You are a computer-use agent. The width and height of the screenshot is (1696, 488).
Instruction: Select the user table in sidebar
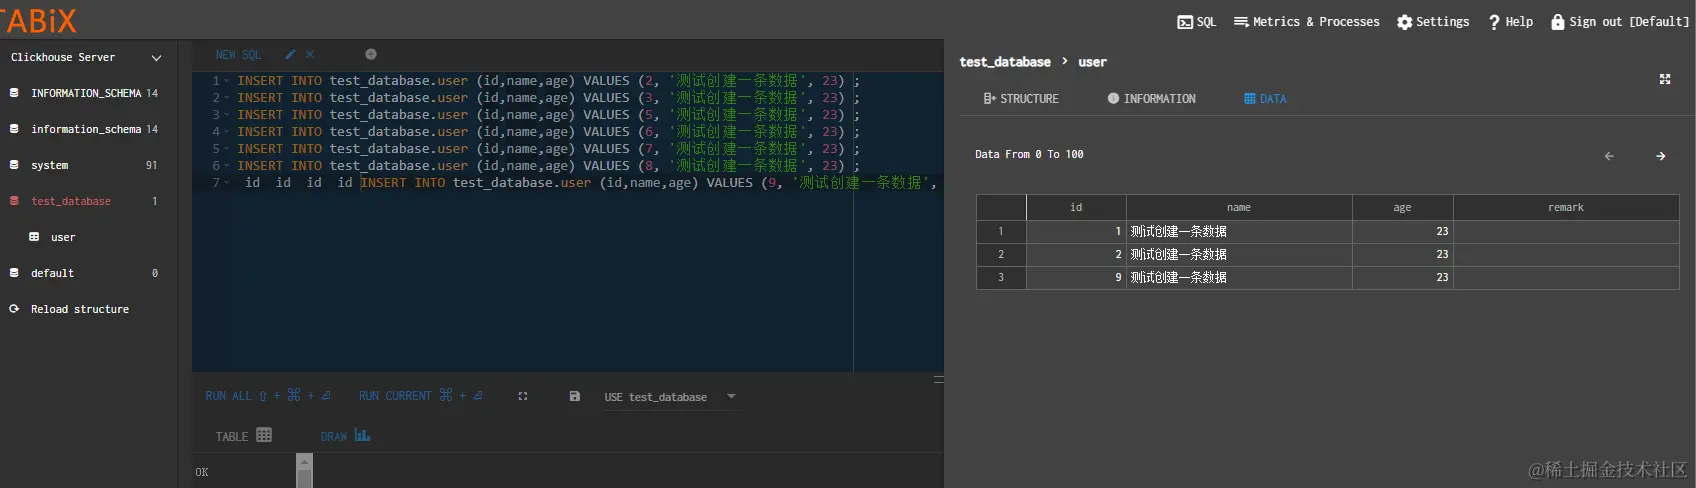point(63,237)
